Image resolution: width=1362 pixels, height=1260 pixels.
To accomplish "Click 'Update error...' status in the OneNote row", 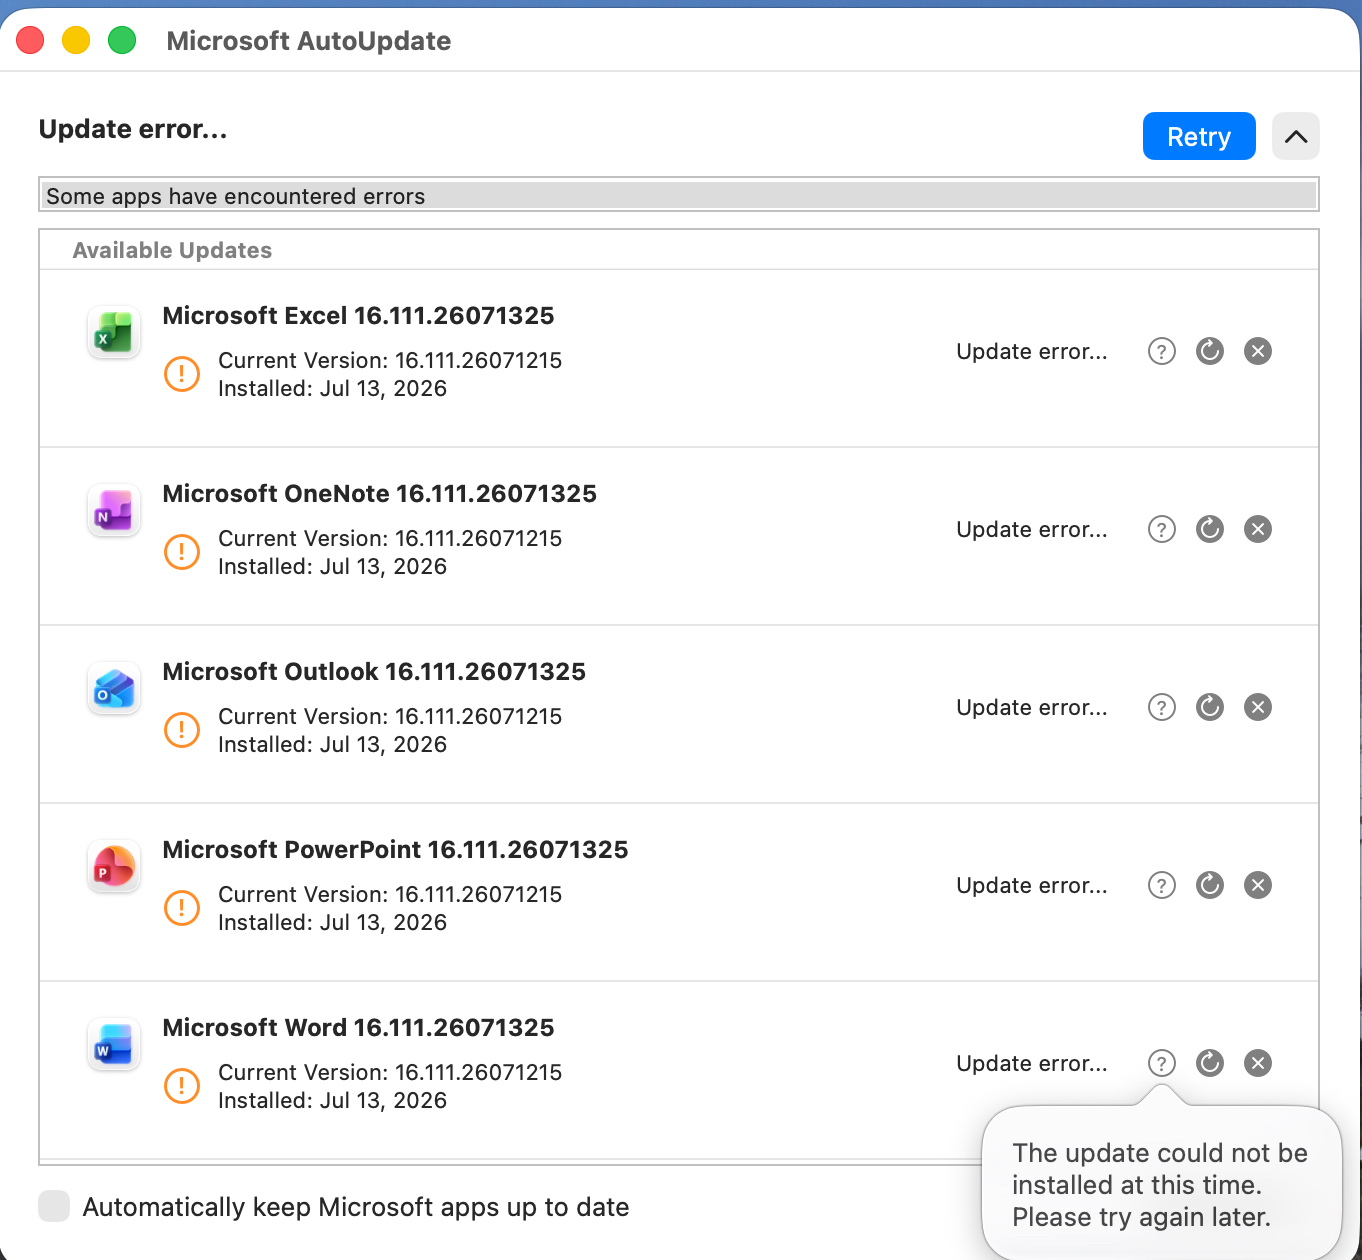I will coord(1032,529).
